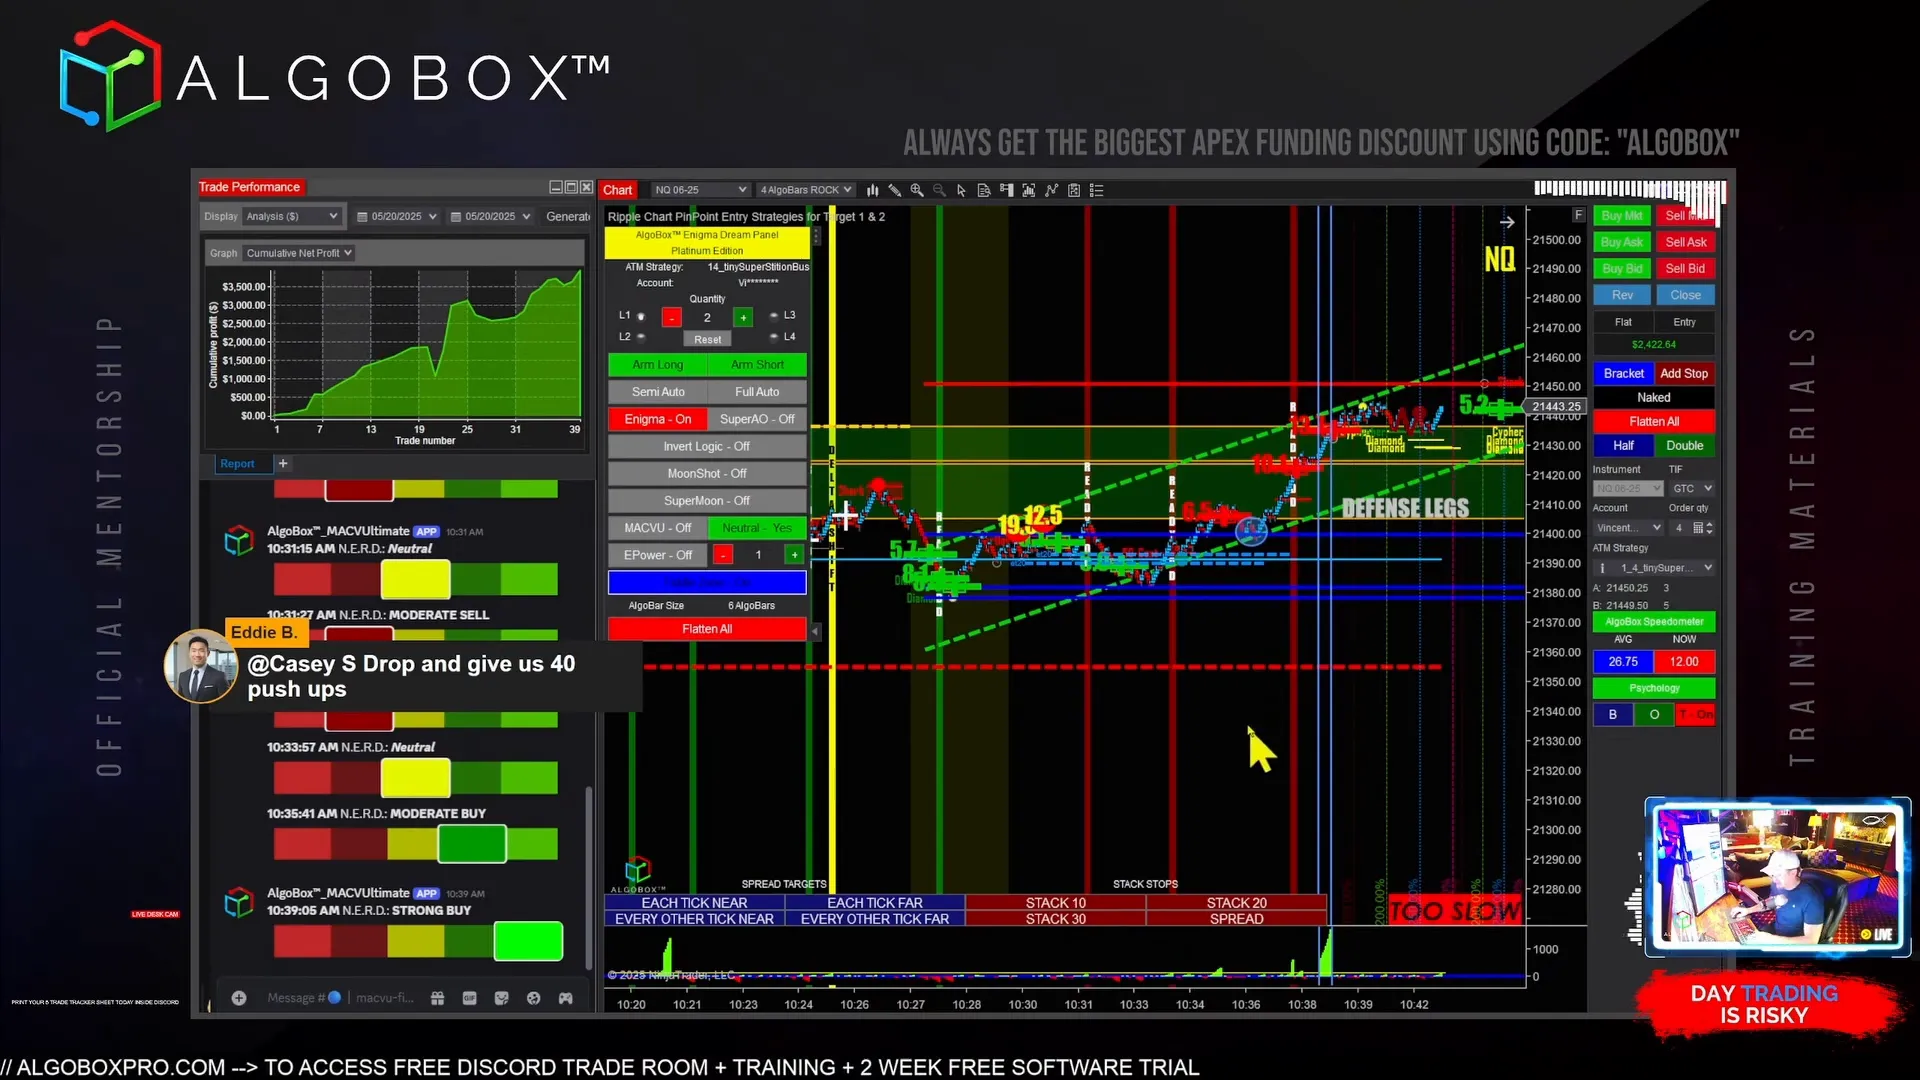The image size is (1920, 1080).
Task: Open the Discord emoji picker
Action: (533, 998)
